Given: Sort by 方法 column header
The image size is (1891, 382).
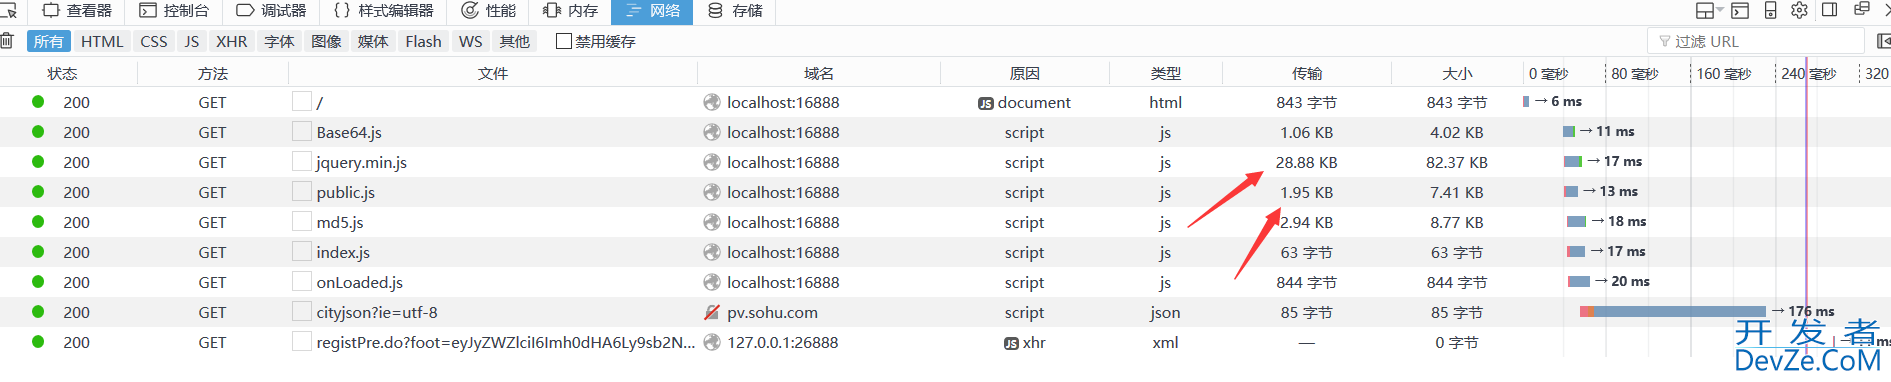Looking at the screenshot, I should pyautogui.click(x=213, y=73).
